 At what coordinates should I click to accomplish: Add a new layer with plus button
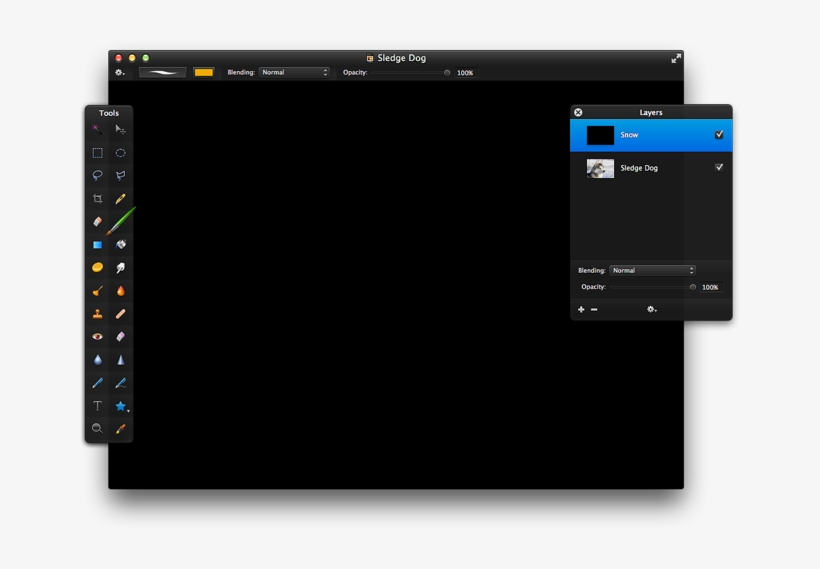[x=581, y=309]
